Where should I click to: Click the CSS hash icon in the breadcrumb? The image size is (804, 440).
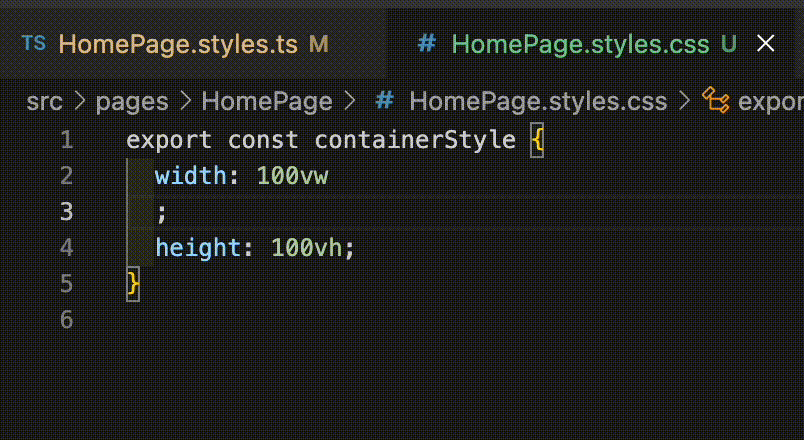point(385,101)
